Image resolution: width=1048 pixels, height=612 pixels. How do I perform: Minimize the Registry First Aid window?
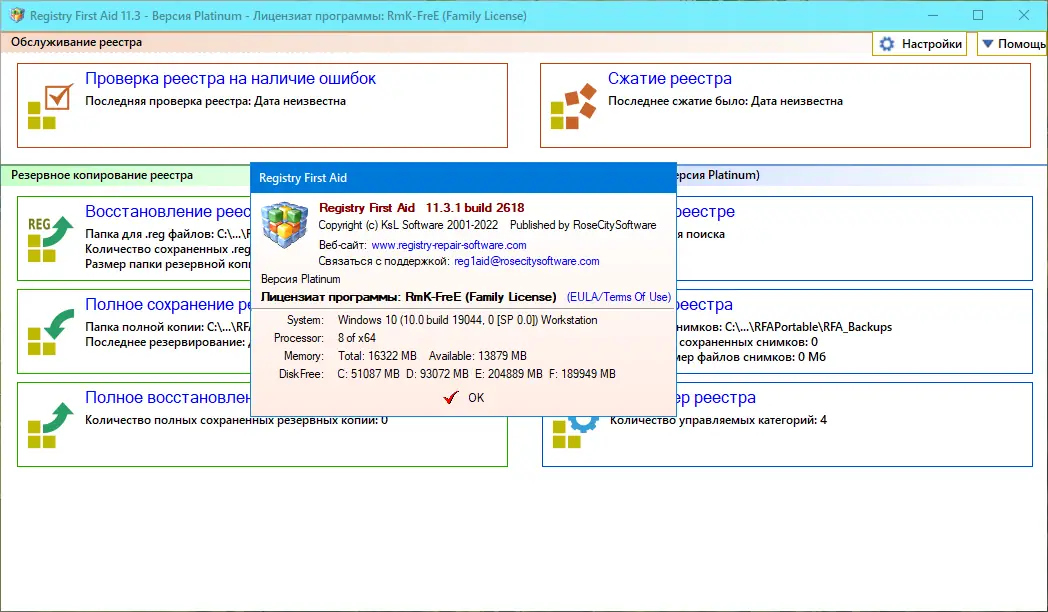coord(933,15)
